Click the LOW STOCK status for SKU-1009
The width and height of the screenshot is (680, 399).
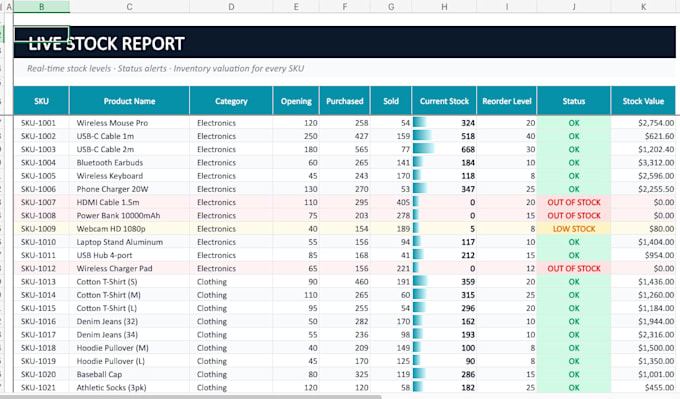point(574,229)
